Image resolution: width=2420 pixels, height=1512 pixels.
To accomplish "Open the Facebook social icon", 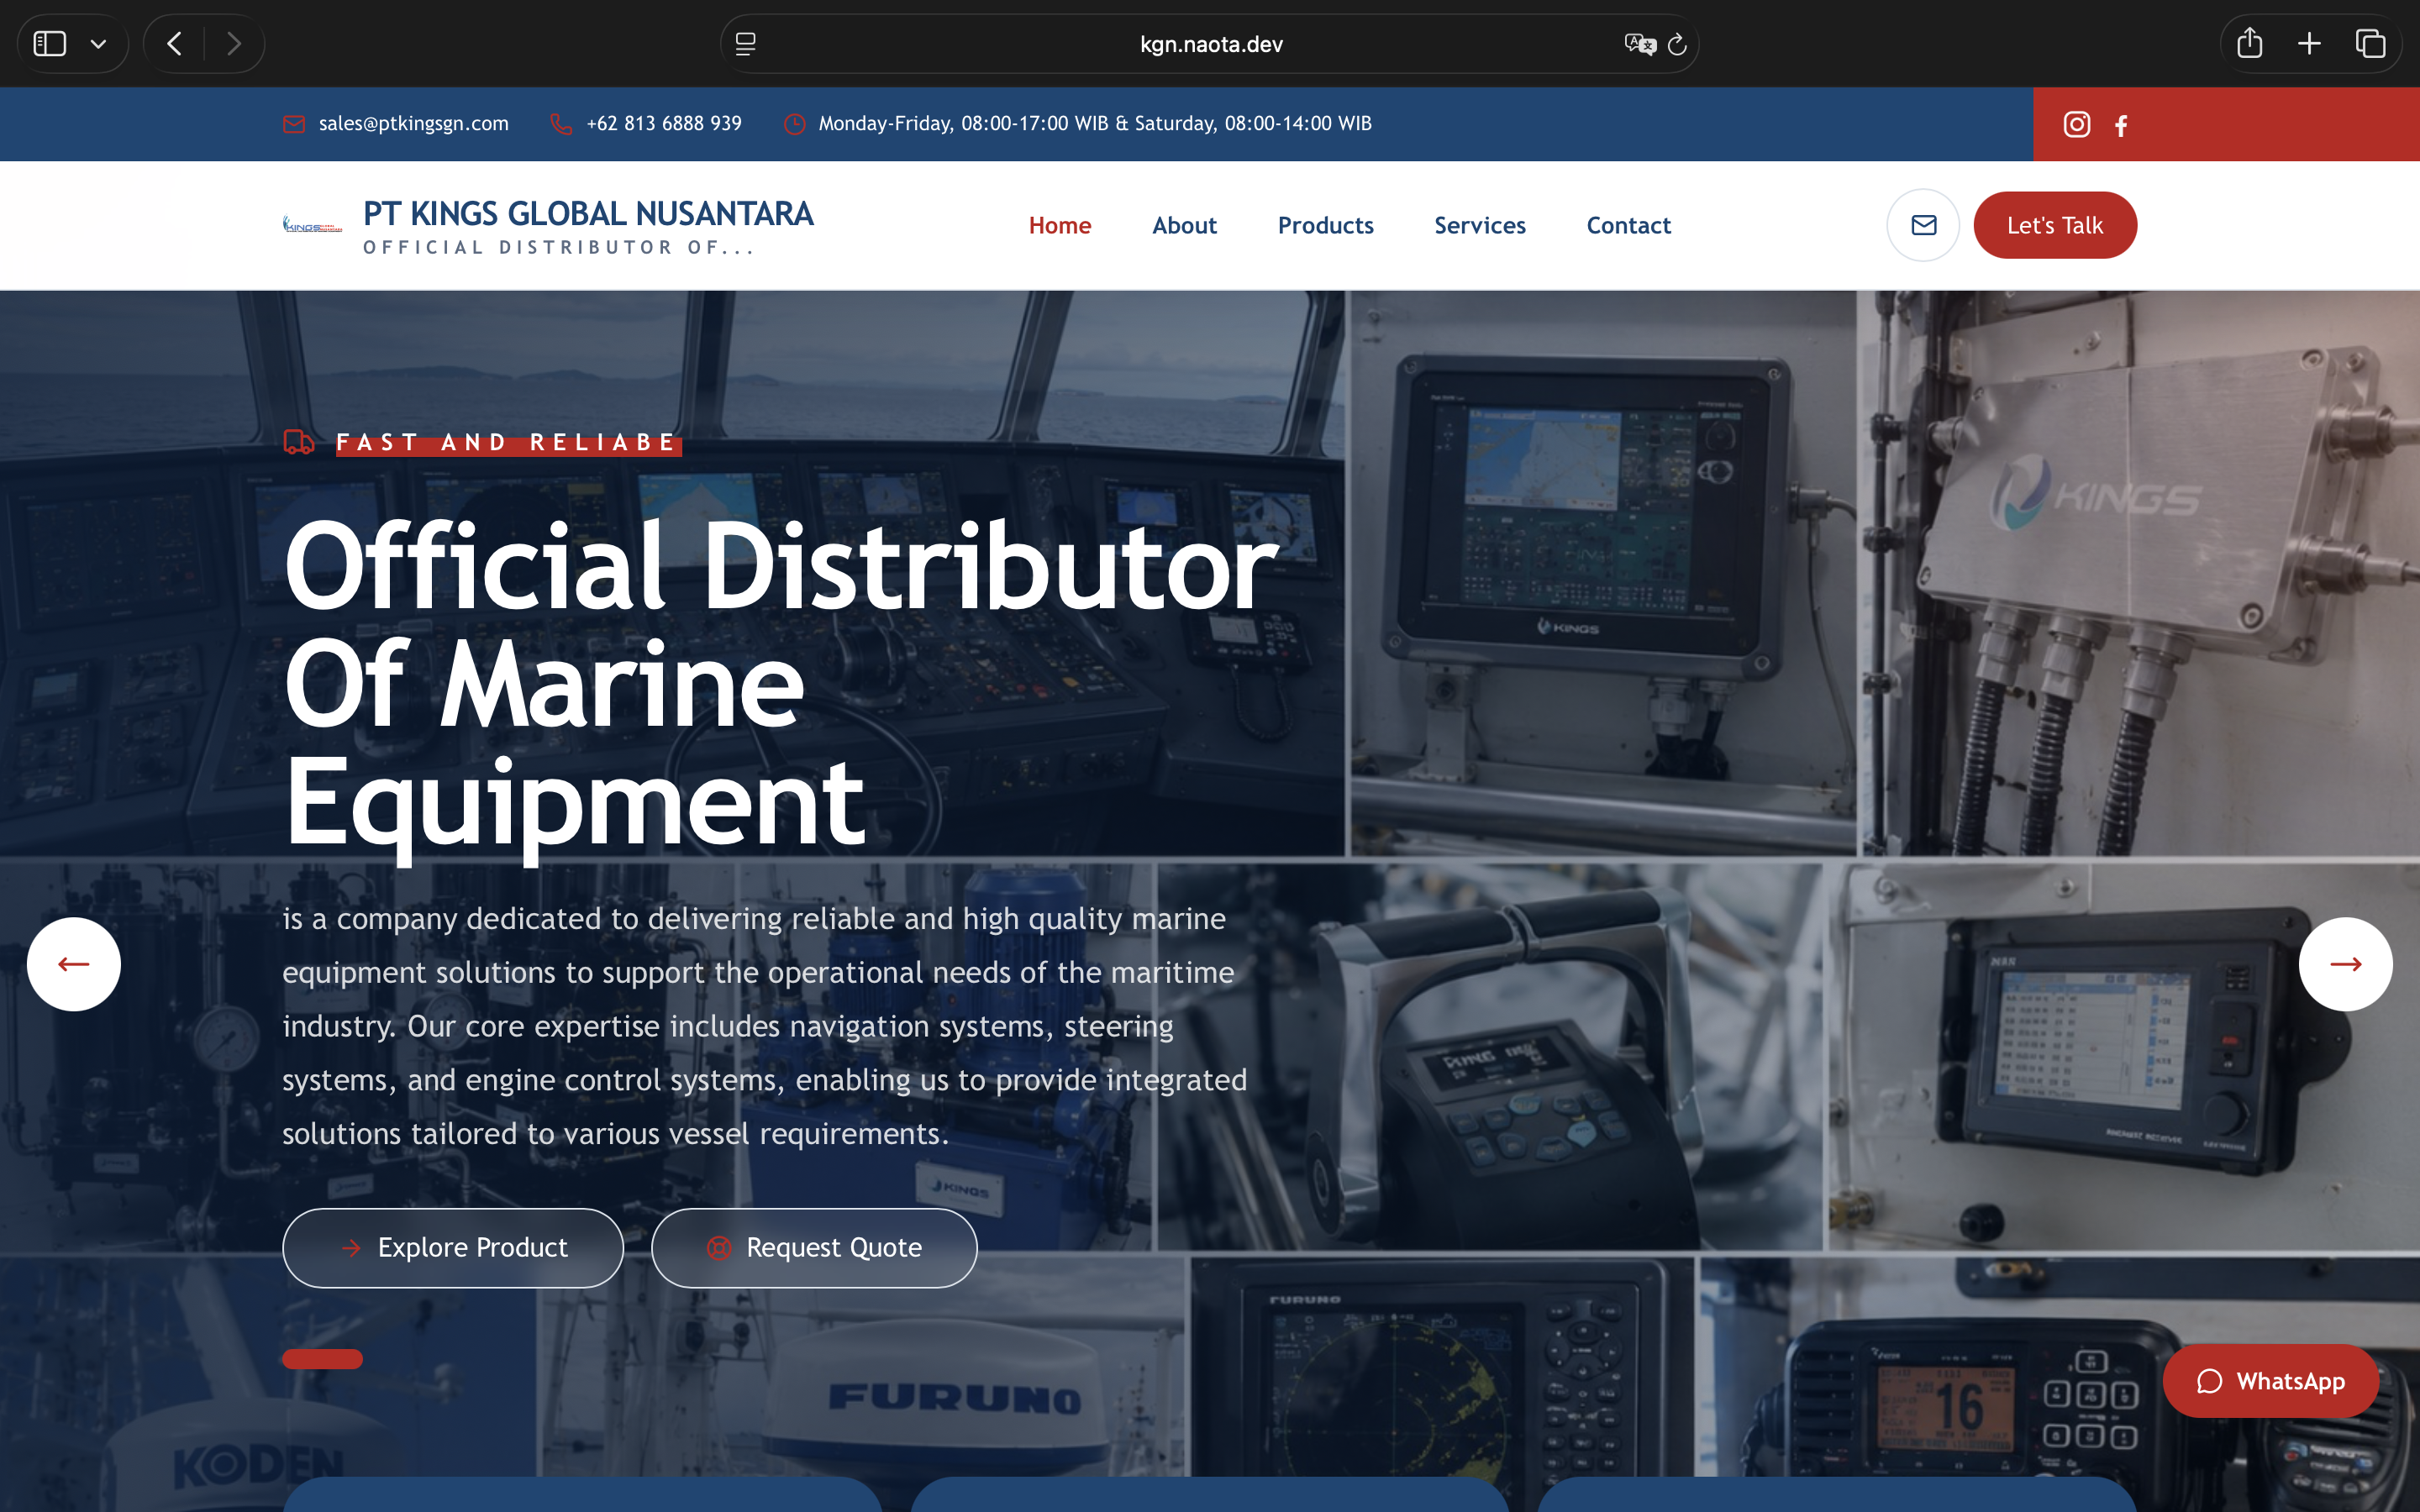I will [x=2121, y=125].
